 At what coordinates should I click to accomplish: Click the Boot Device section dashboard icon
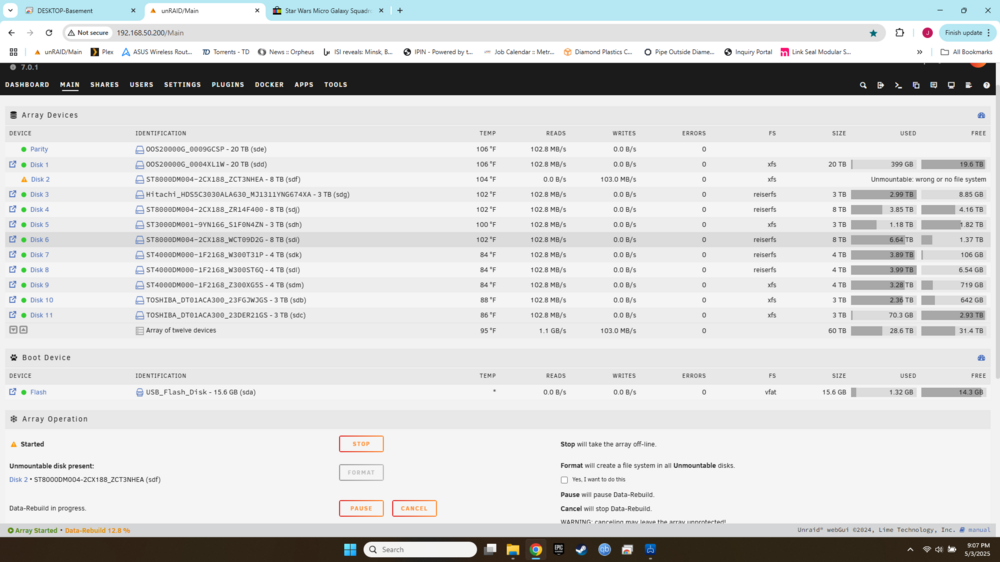pyautogui.click(x=982, y=358)
